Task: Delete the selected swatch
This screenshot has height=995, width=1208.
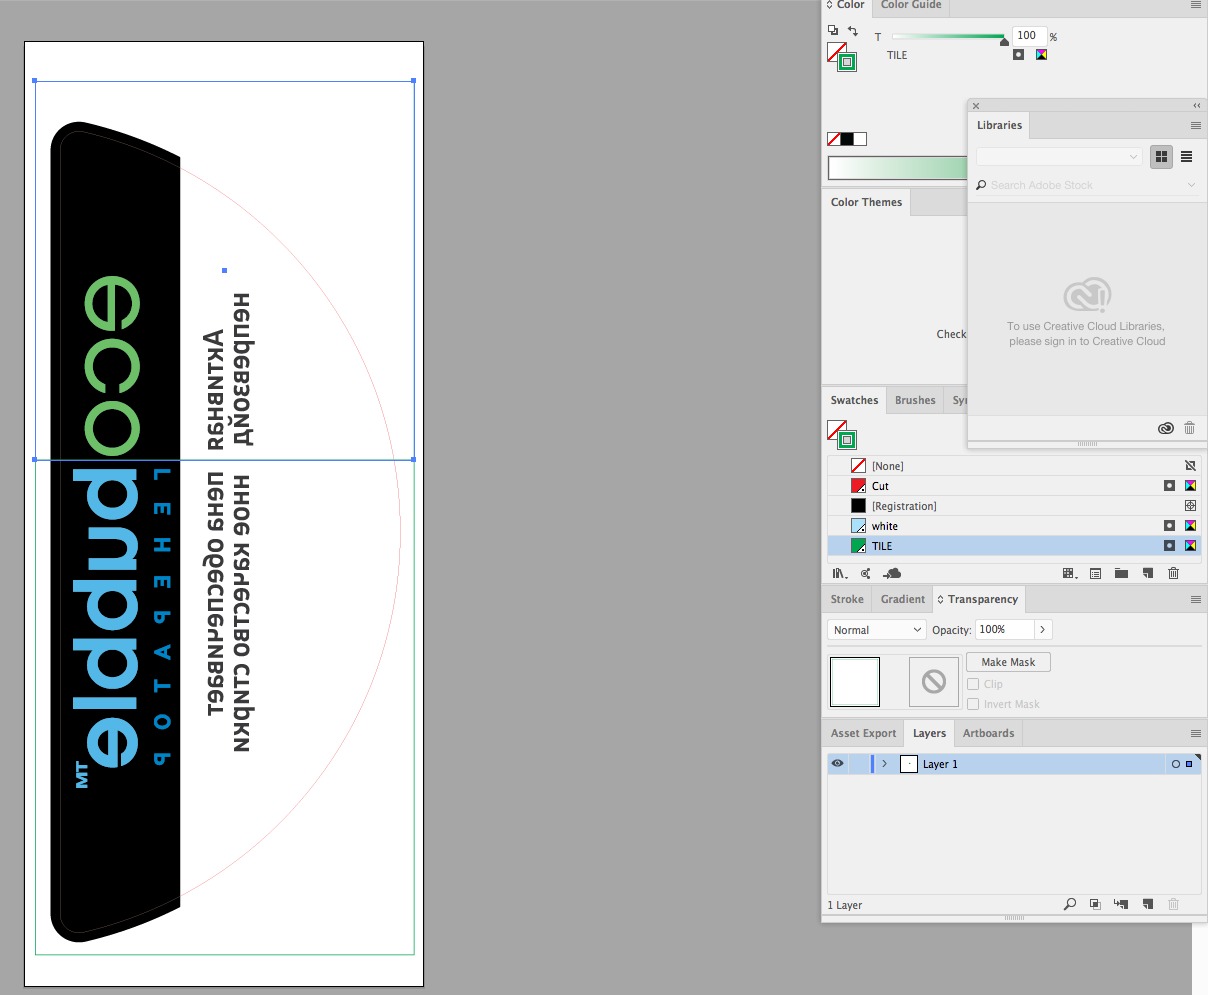Action: [1174, 573]
